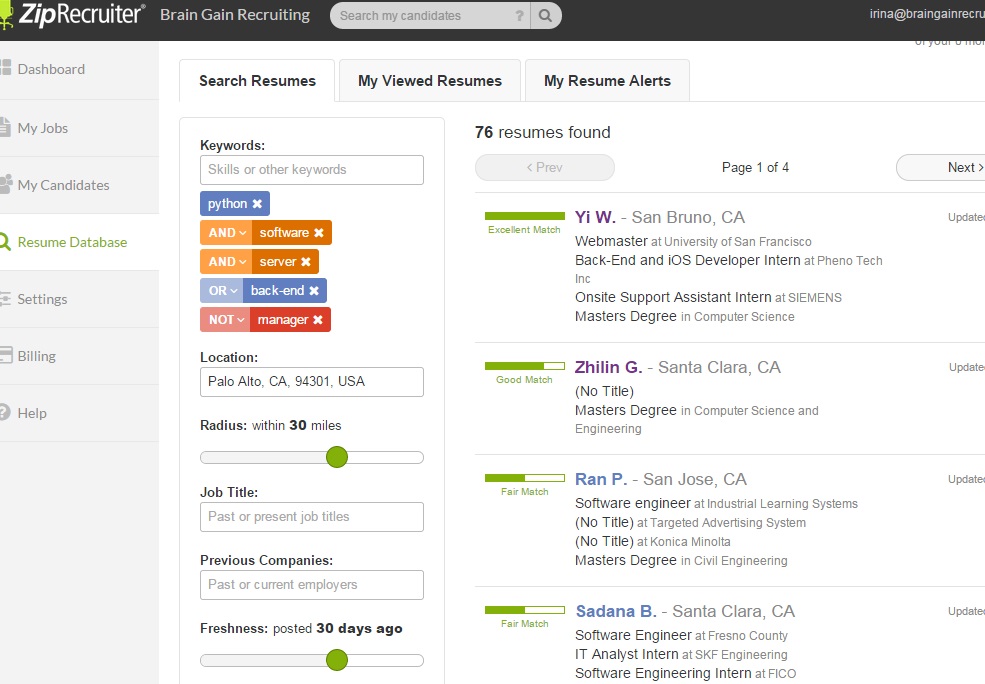Open the Resume Database sidebar item

pyautogui.click(x=72, y=242)
